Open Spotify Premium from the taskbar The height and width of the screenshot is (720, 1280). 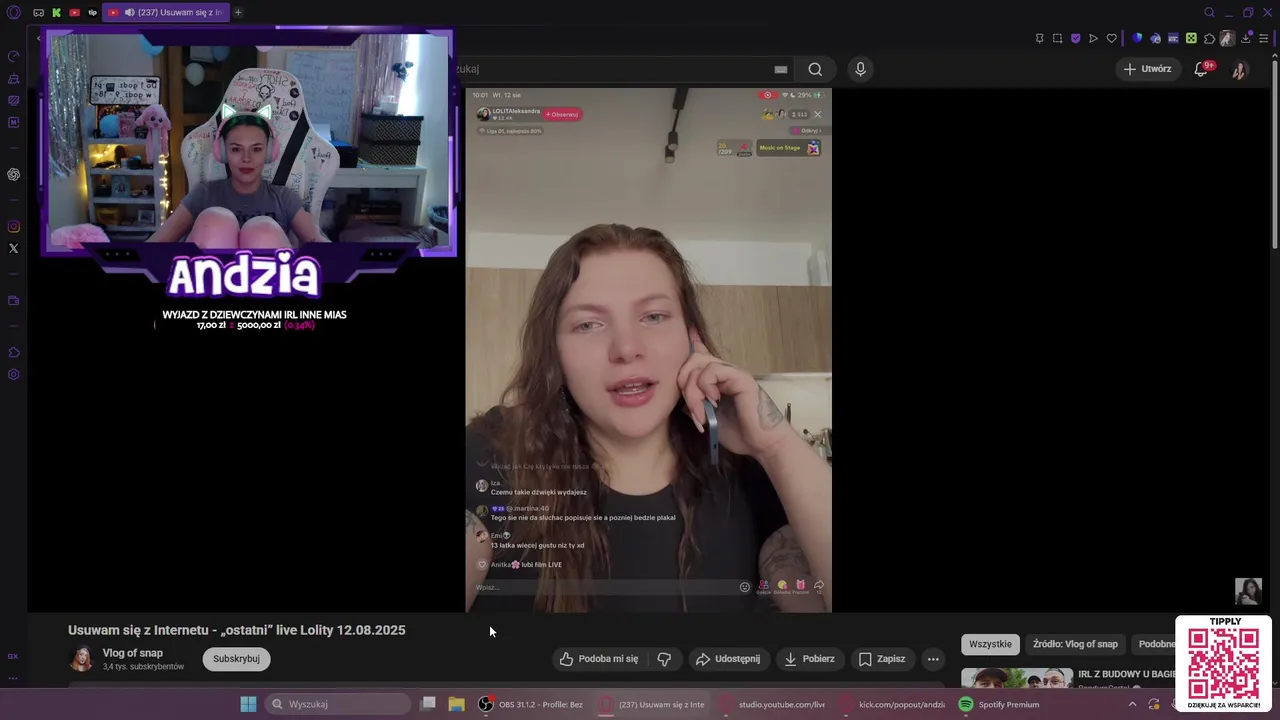999,704
